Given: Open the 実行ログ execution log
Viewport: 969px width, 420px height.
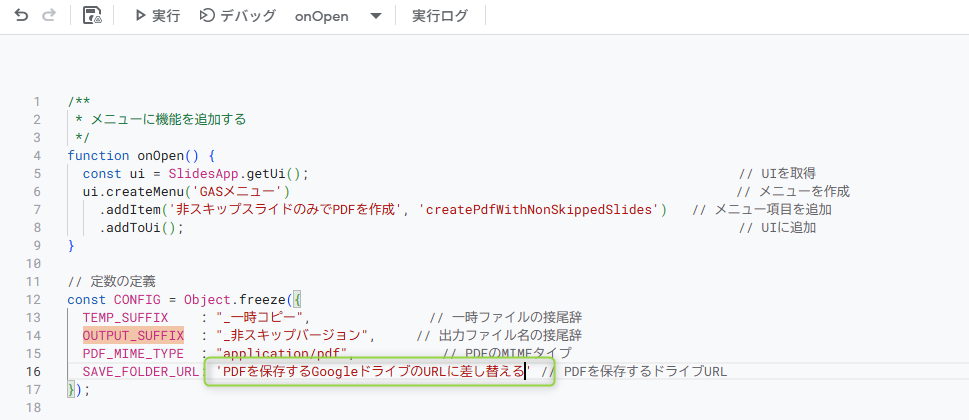Looking at the screenshot, I should click(440, 16).
